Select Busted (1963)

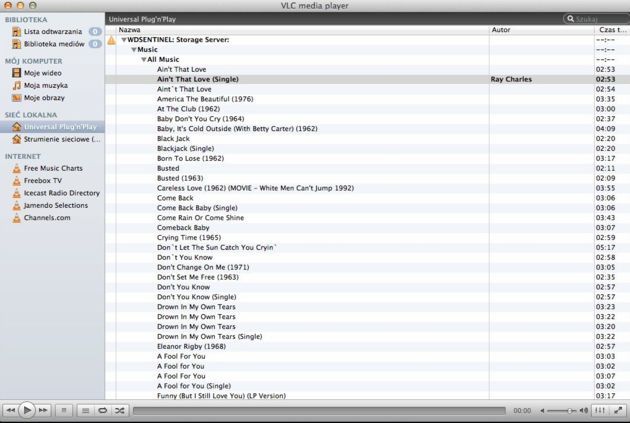(180, 178)
